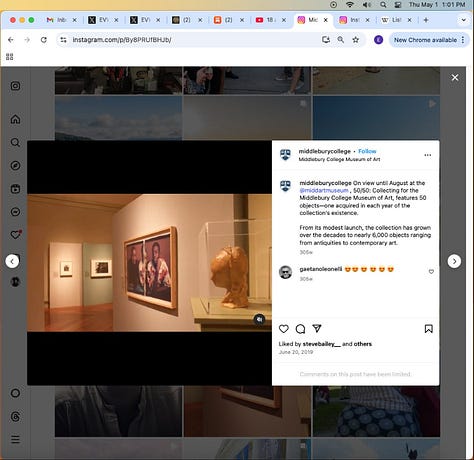
Task: Open Notifications heart in sidebar
Action: (15, 235)
